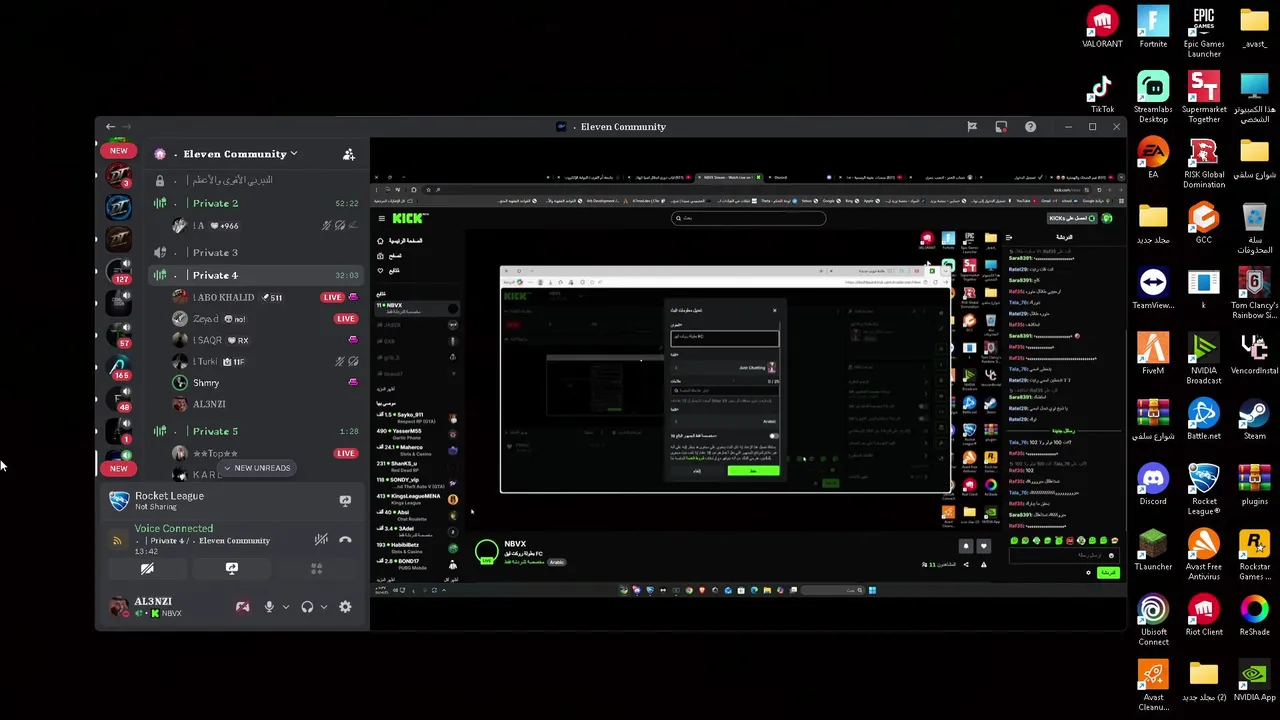Open the Fortnite desktop shortcut
The image size is (1280, 720).
[x=1153, y=28]
